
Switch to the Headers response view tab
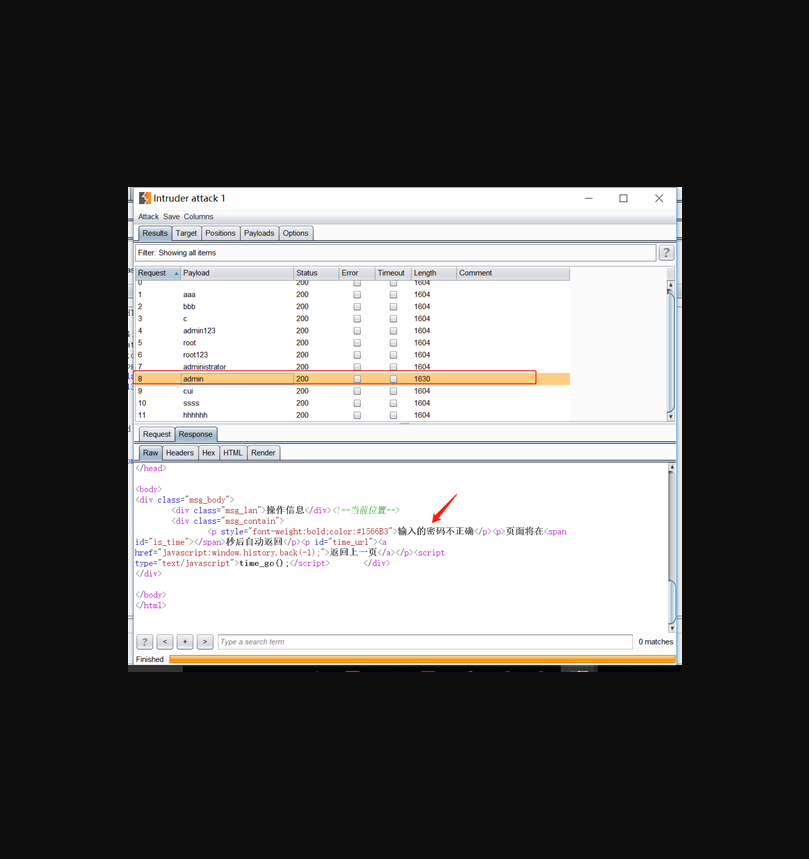tap(180, 453)
